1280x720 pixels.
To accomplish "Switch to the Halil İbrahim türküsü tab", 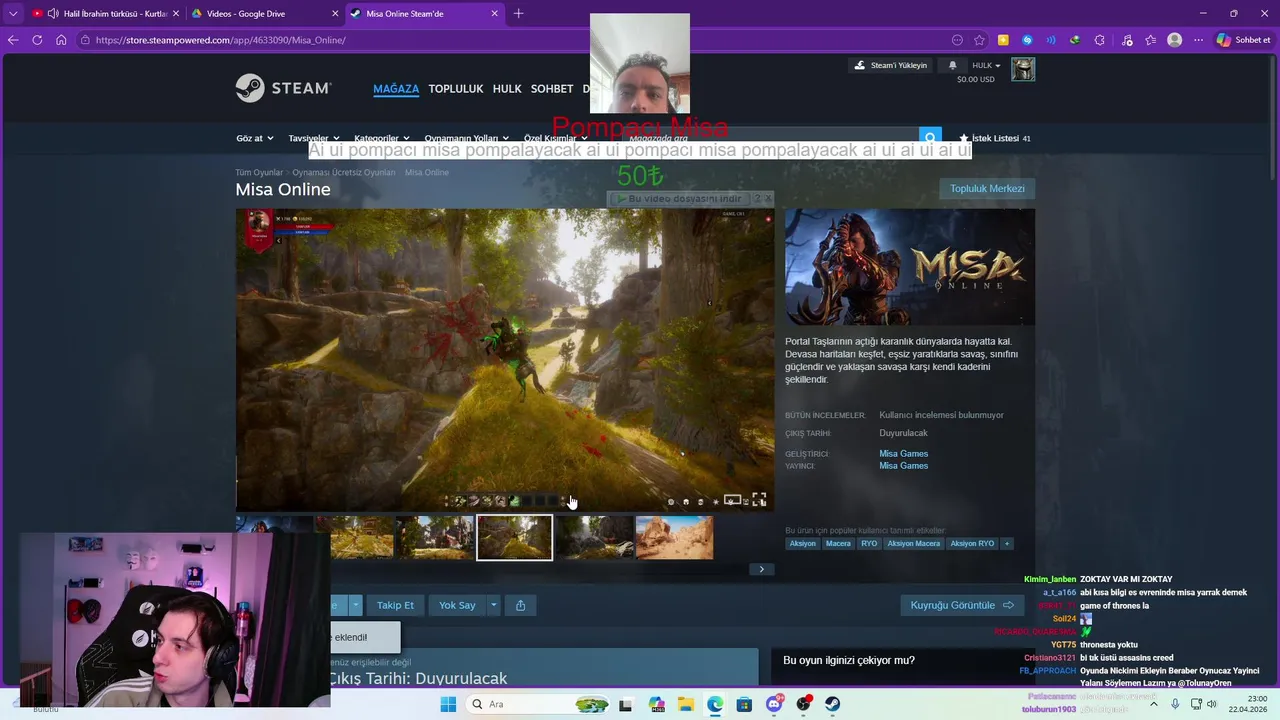I will point(105,14).
